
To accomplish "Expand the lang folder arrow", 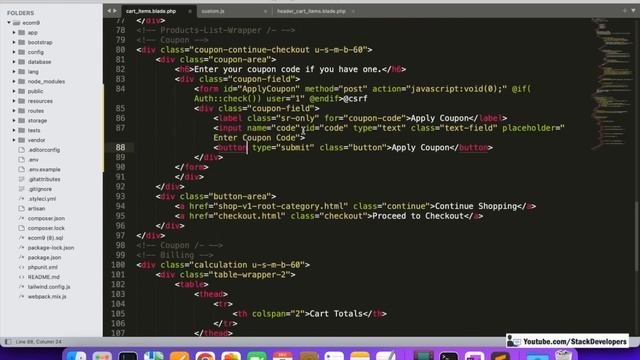I will pos(14,72).
